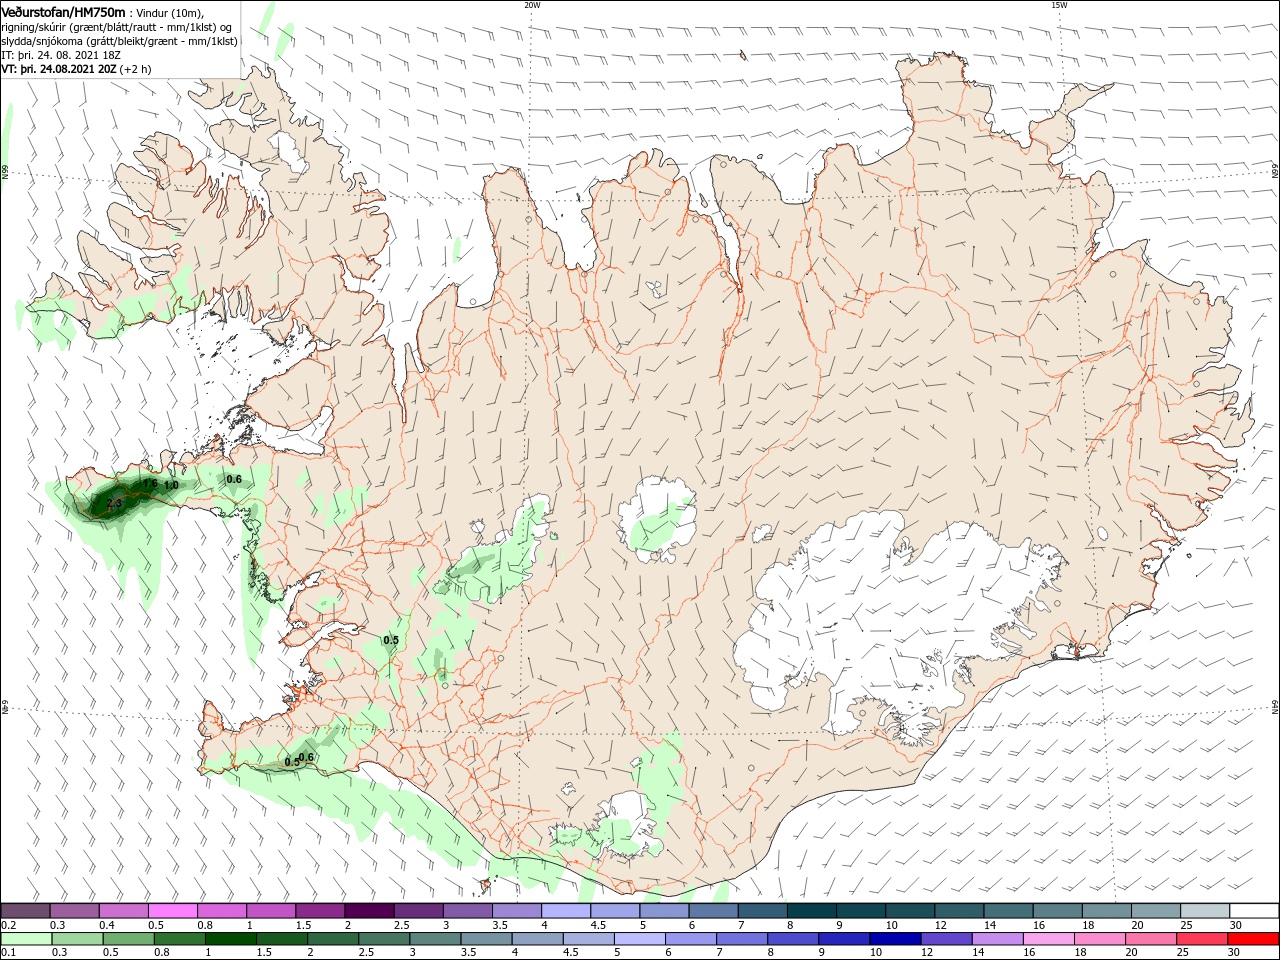Click the VT: þri. 24.08.2021 20Z (+2 h) line
This screenshot has width=1280, height=960.
click(x=76, y=69)
